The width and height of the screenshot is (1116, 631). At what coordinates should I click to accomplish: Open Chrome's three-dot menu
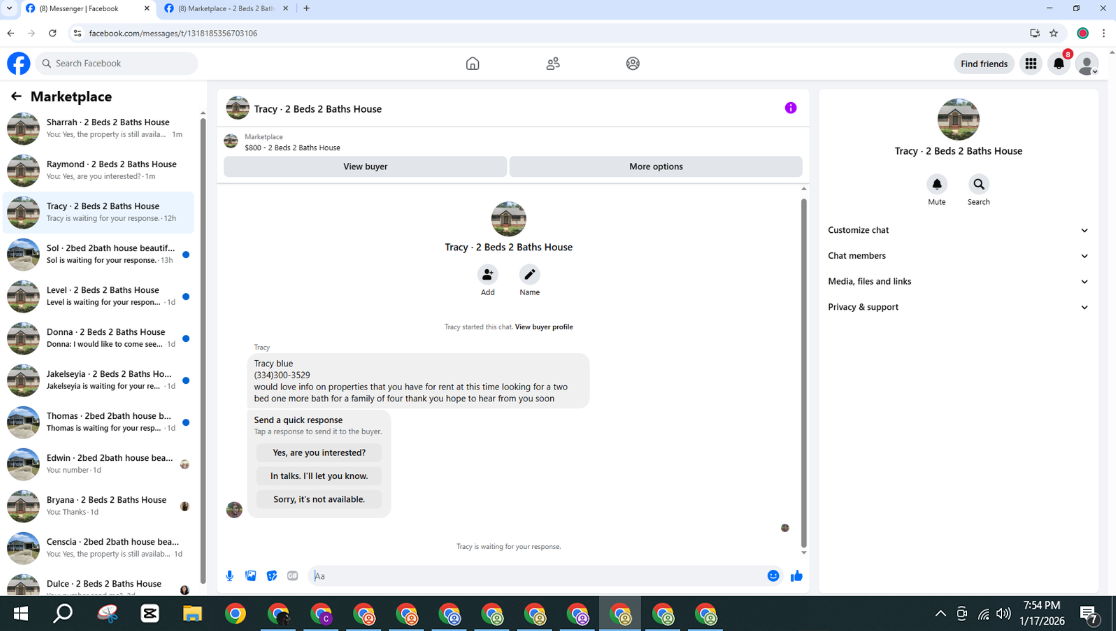coord(1103,33)
